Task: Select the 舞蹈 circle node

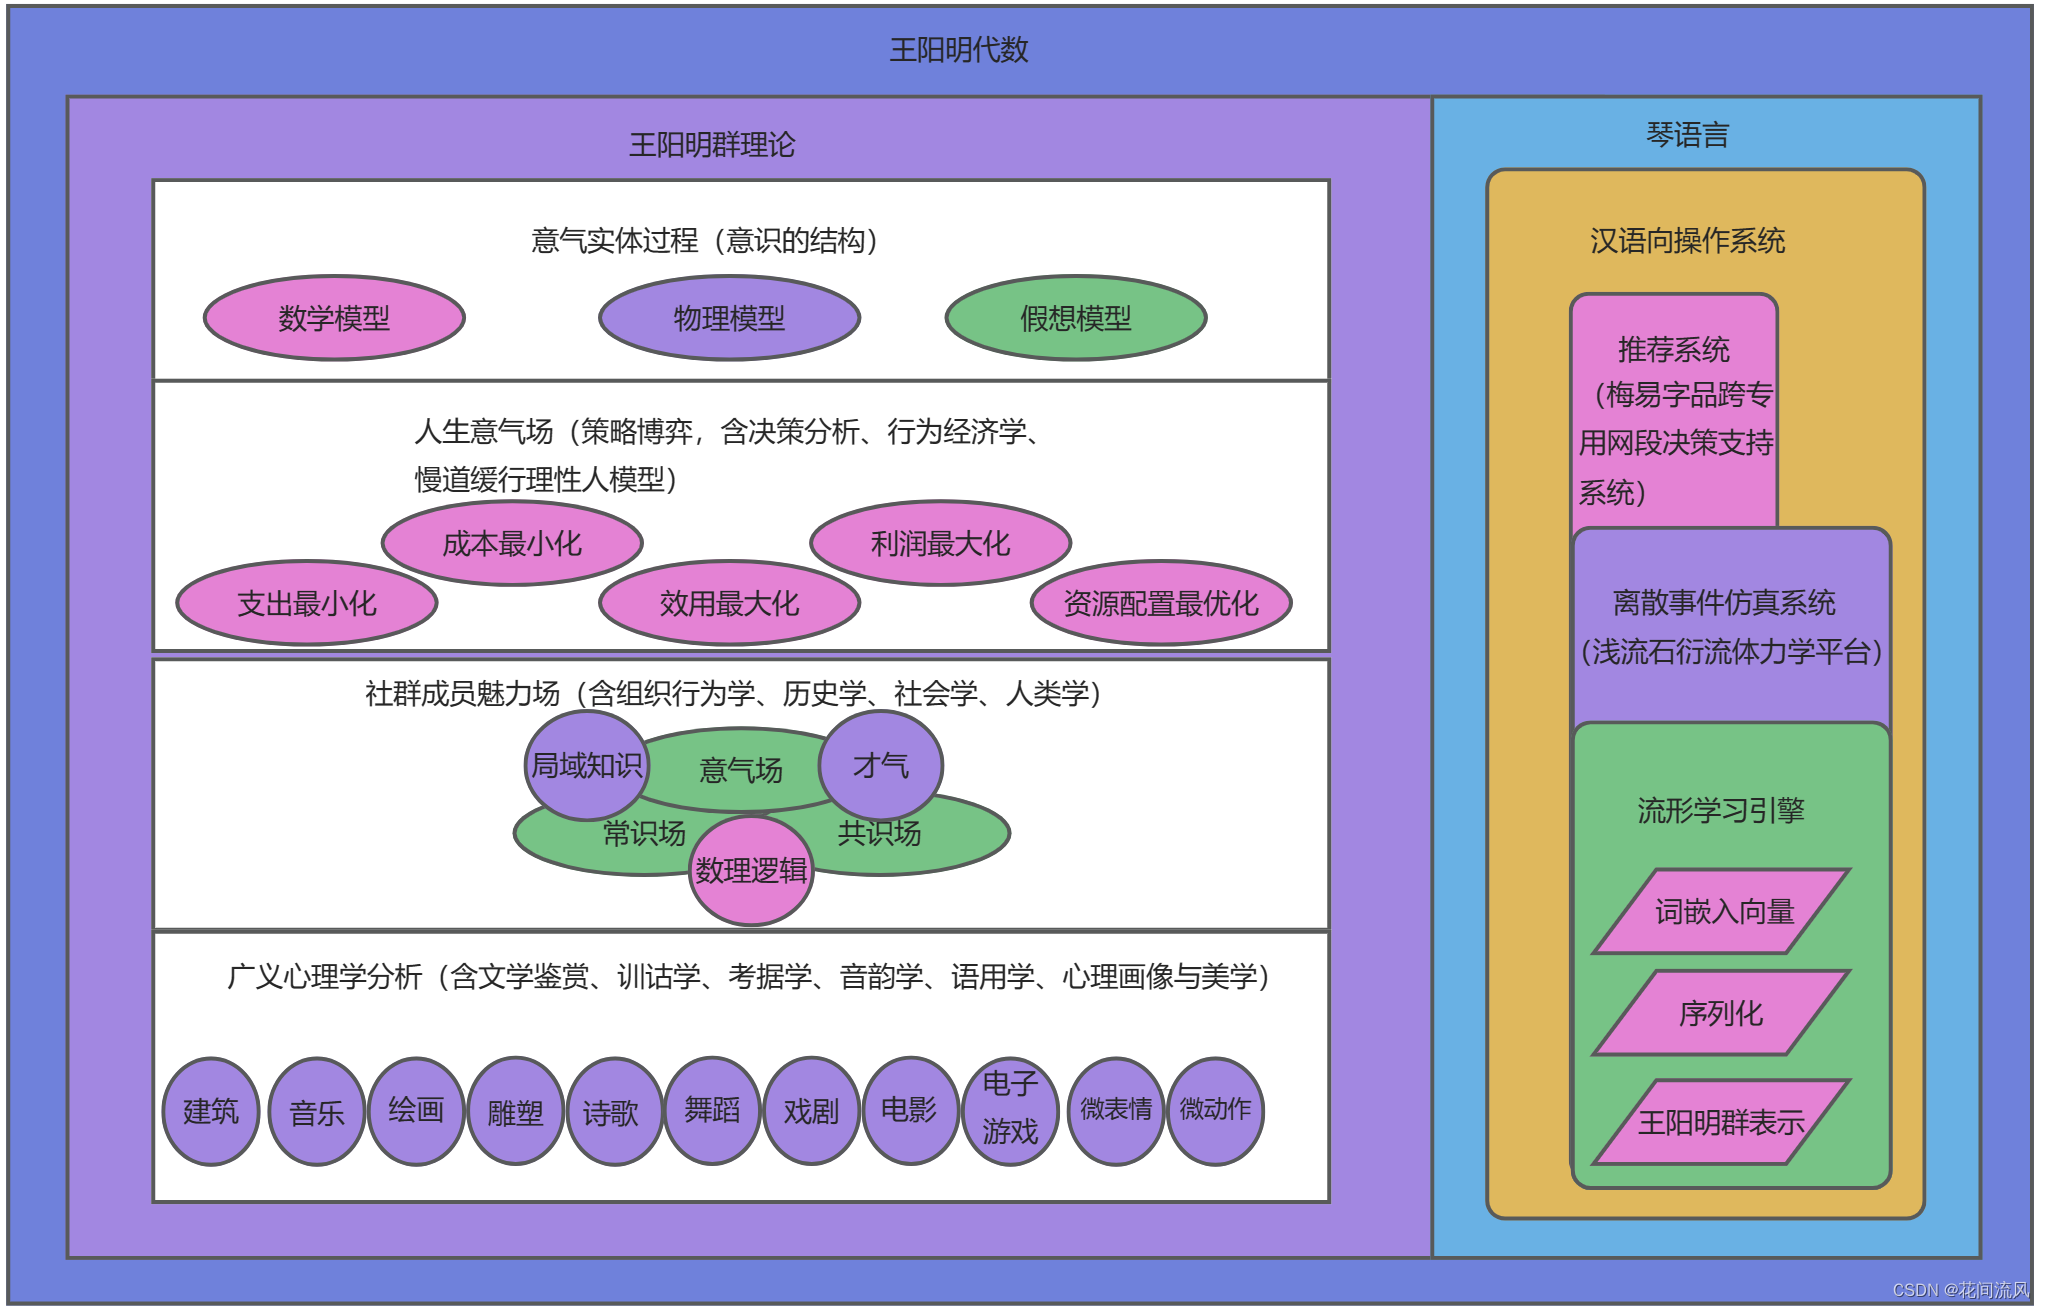Action: tap(712, 1111)
